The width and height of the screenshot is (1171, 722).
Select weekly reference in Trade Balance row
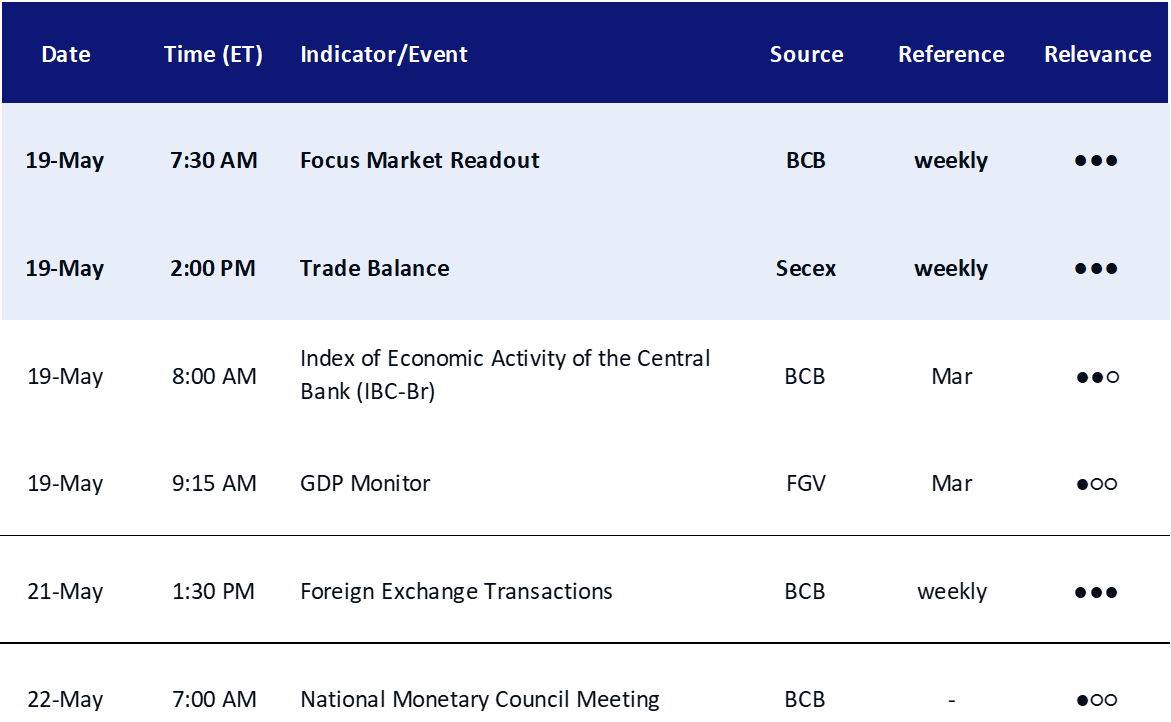951,268
